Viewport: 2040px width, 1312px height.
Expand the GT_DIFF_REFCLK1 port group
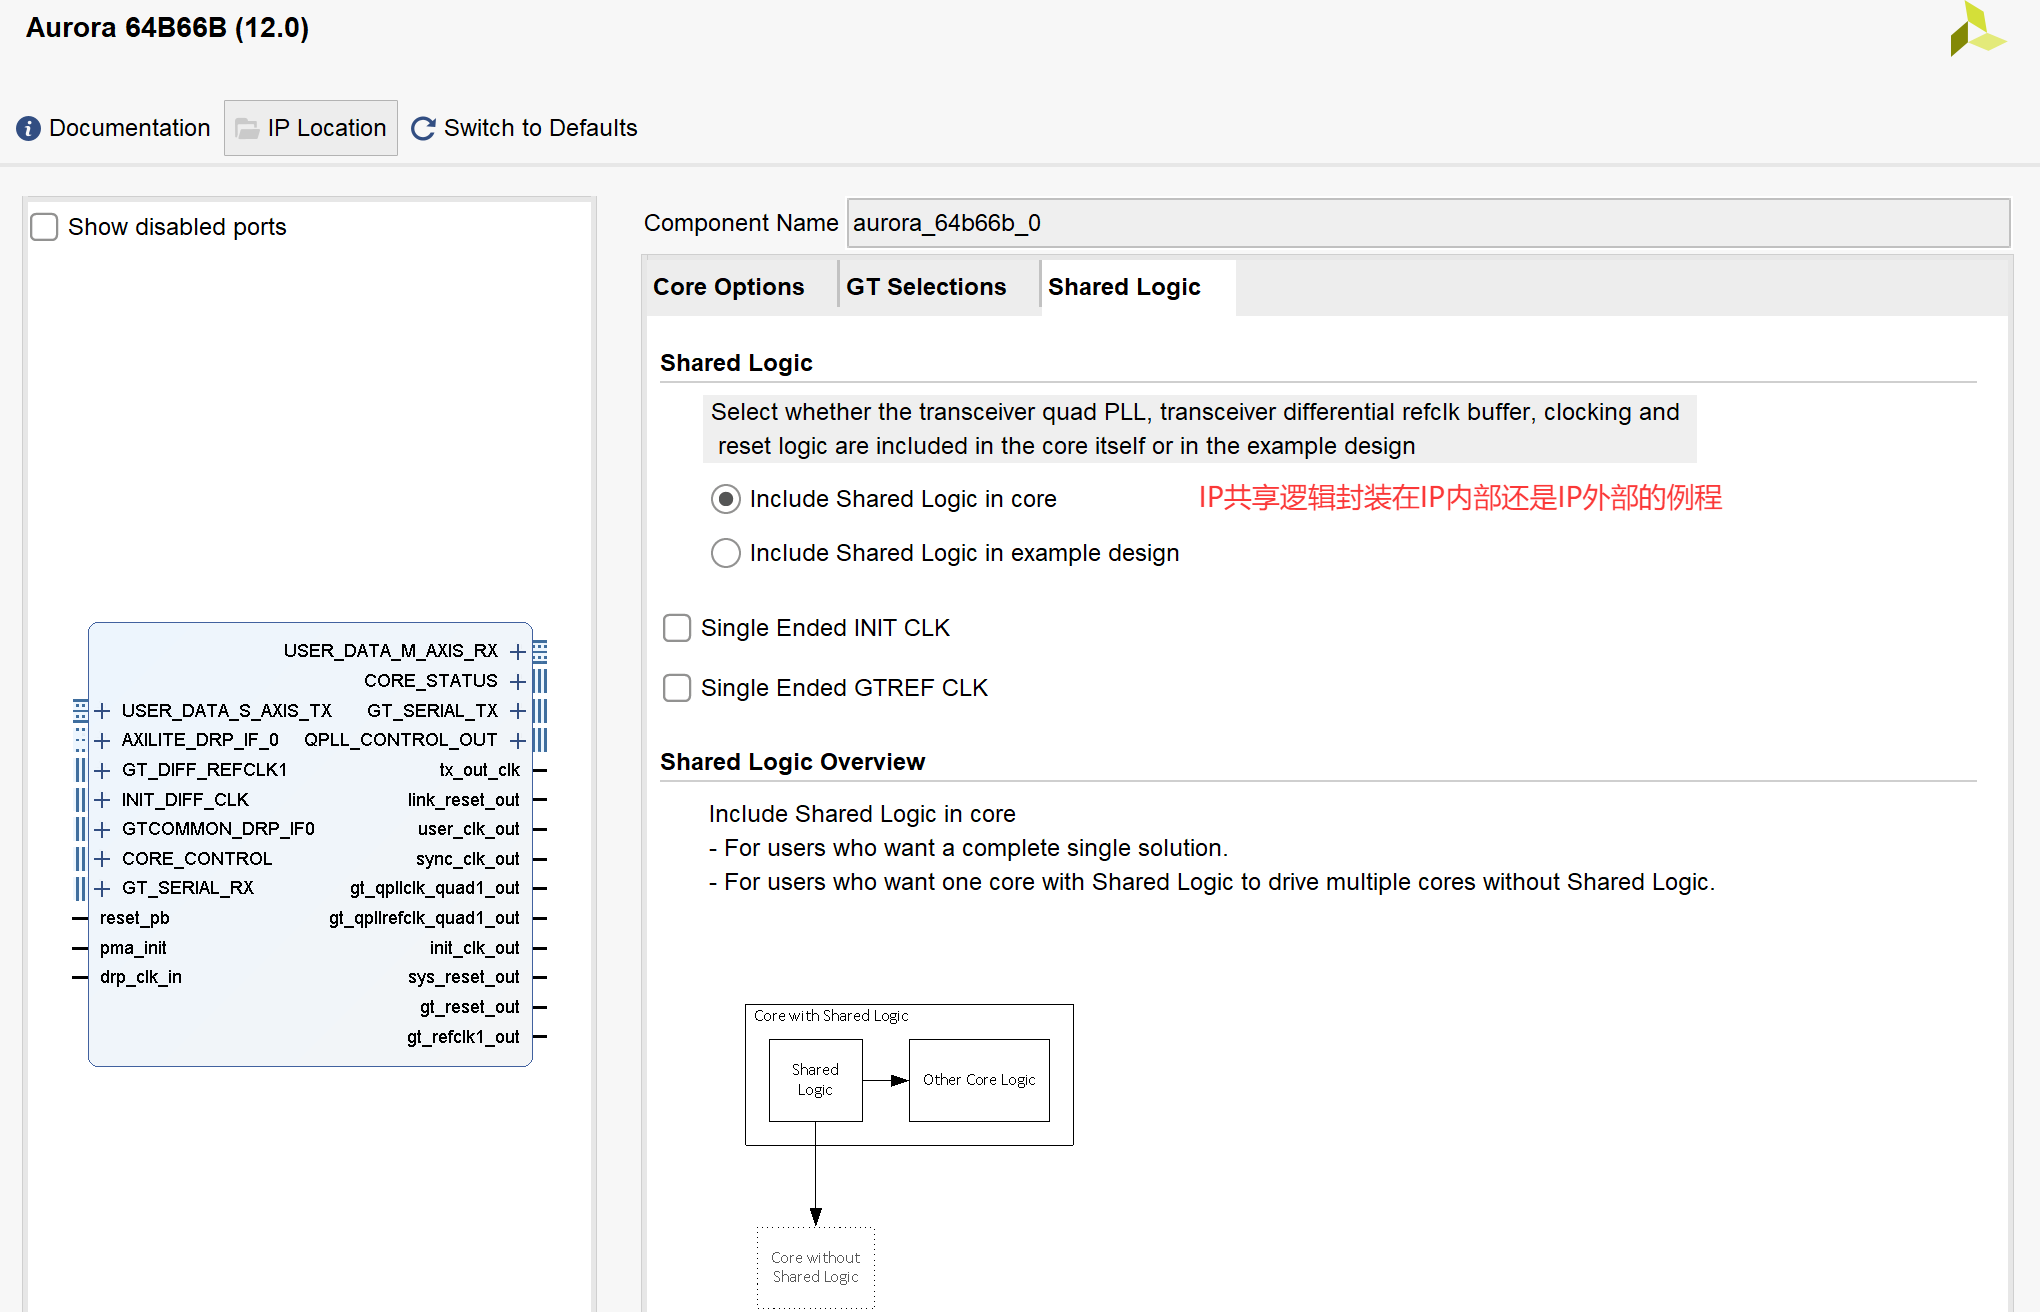tap(102, 770)
